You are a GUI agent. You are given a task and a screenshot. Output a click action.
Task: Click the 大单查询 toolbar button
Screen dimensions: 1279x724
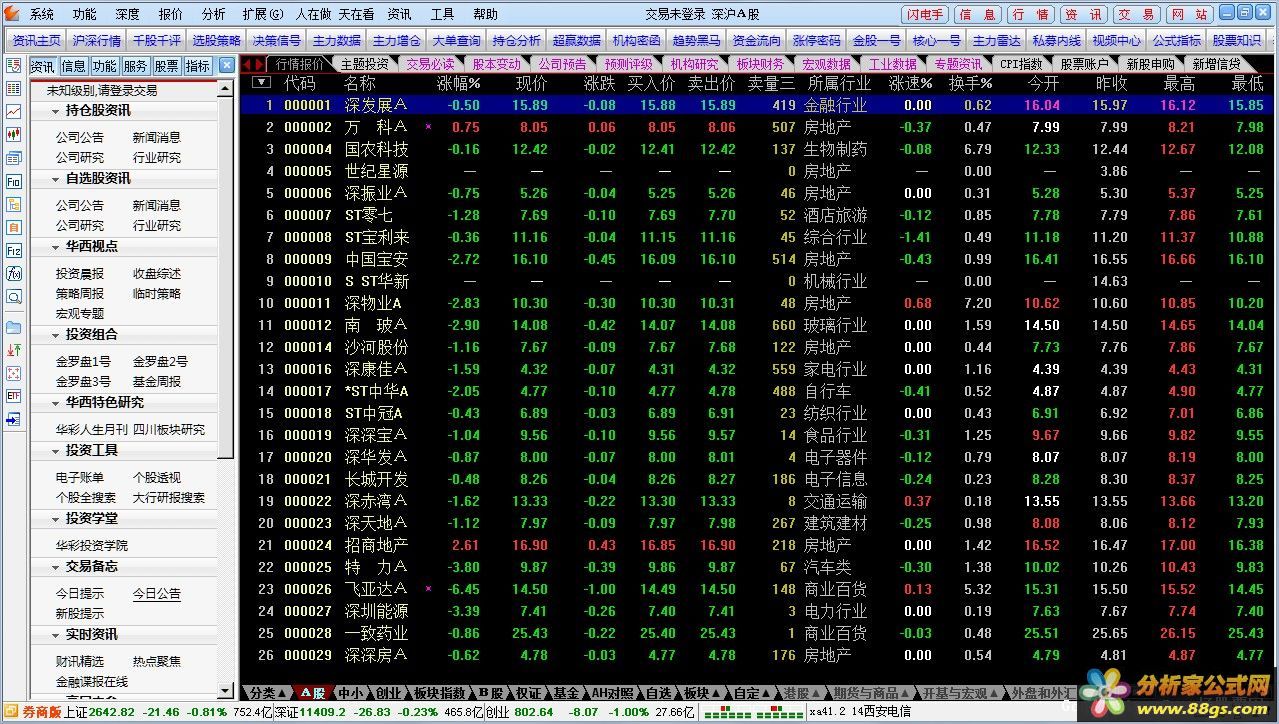(456, 41)
